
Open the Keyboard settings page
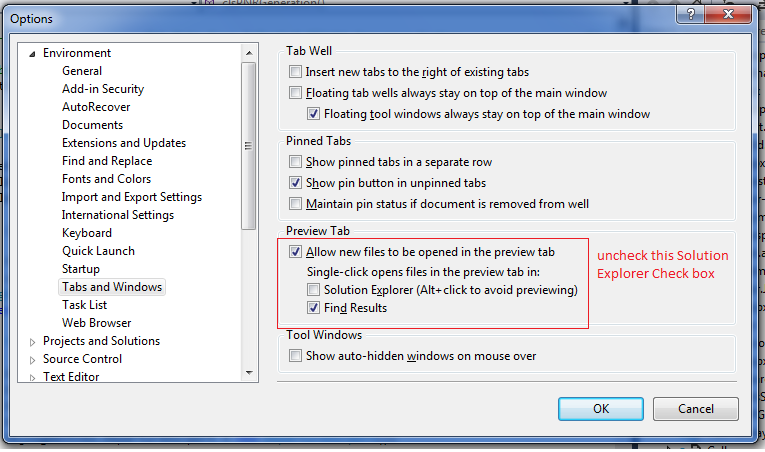pyautogui.click(x=87, y=233)
